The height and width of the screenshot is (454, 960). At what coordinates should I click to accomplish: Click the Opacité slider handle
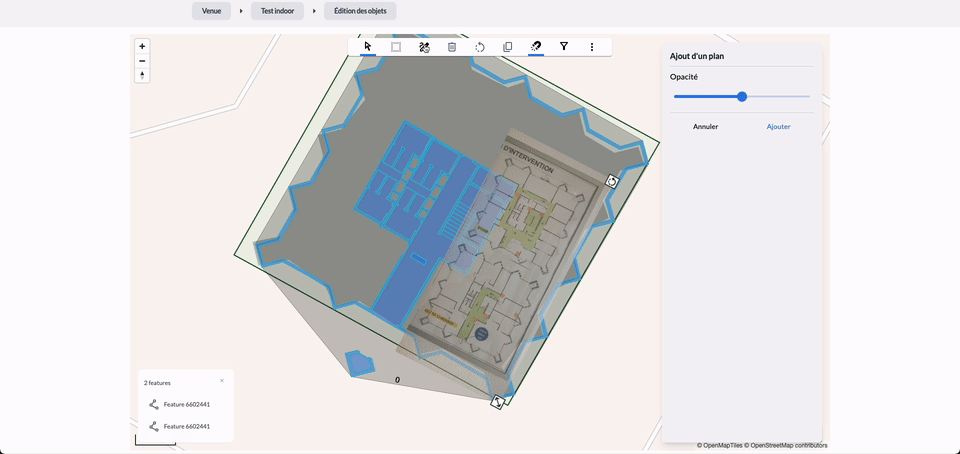[x=742, y=97]
